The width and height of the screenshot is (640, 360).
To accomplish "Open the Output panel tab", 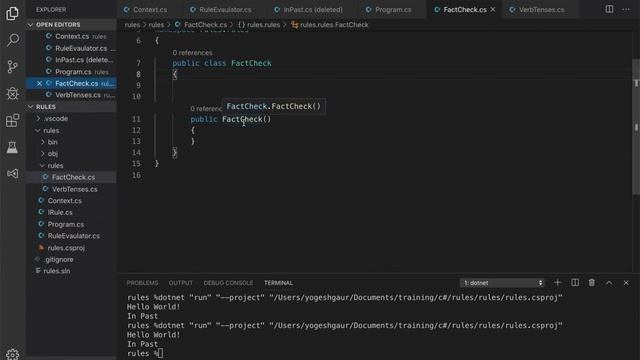I will tap(180, 283).
